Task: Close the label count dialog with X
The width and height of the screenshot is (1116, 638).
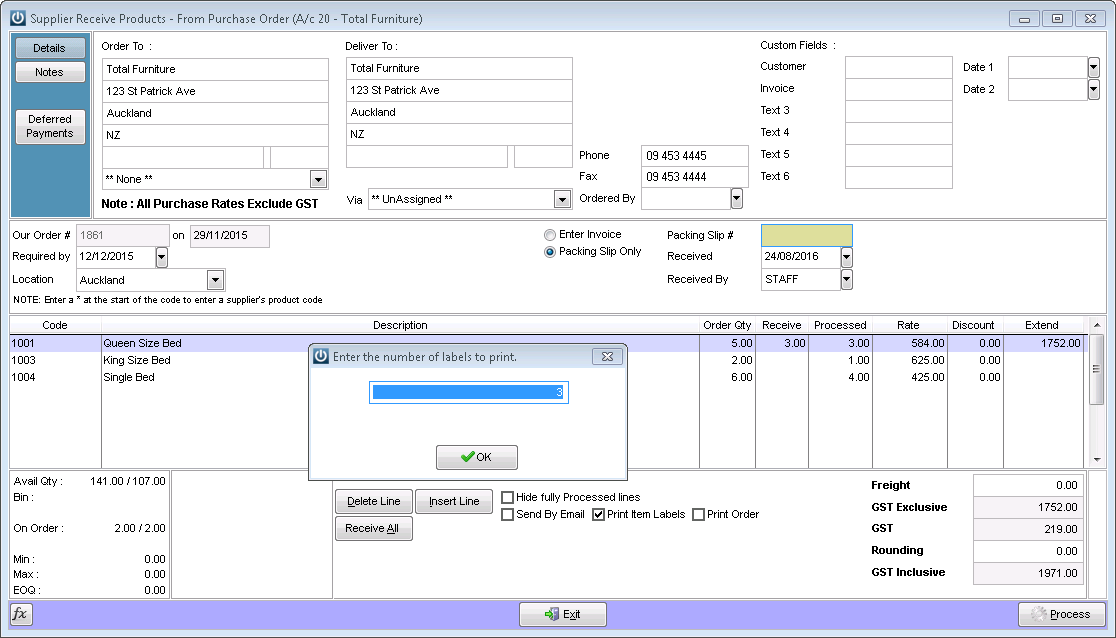Action: pyautogui.click(x=607, y=356)
